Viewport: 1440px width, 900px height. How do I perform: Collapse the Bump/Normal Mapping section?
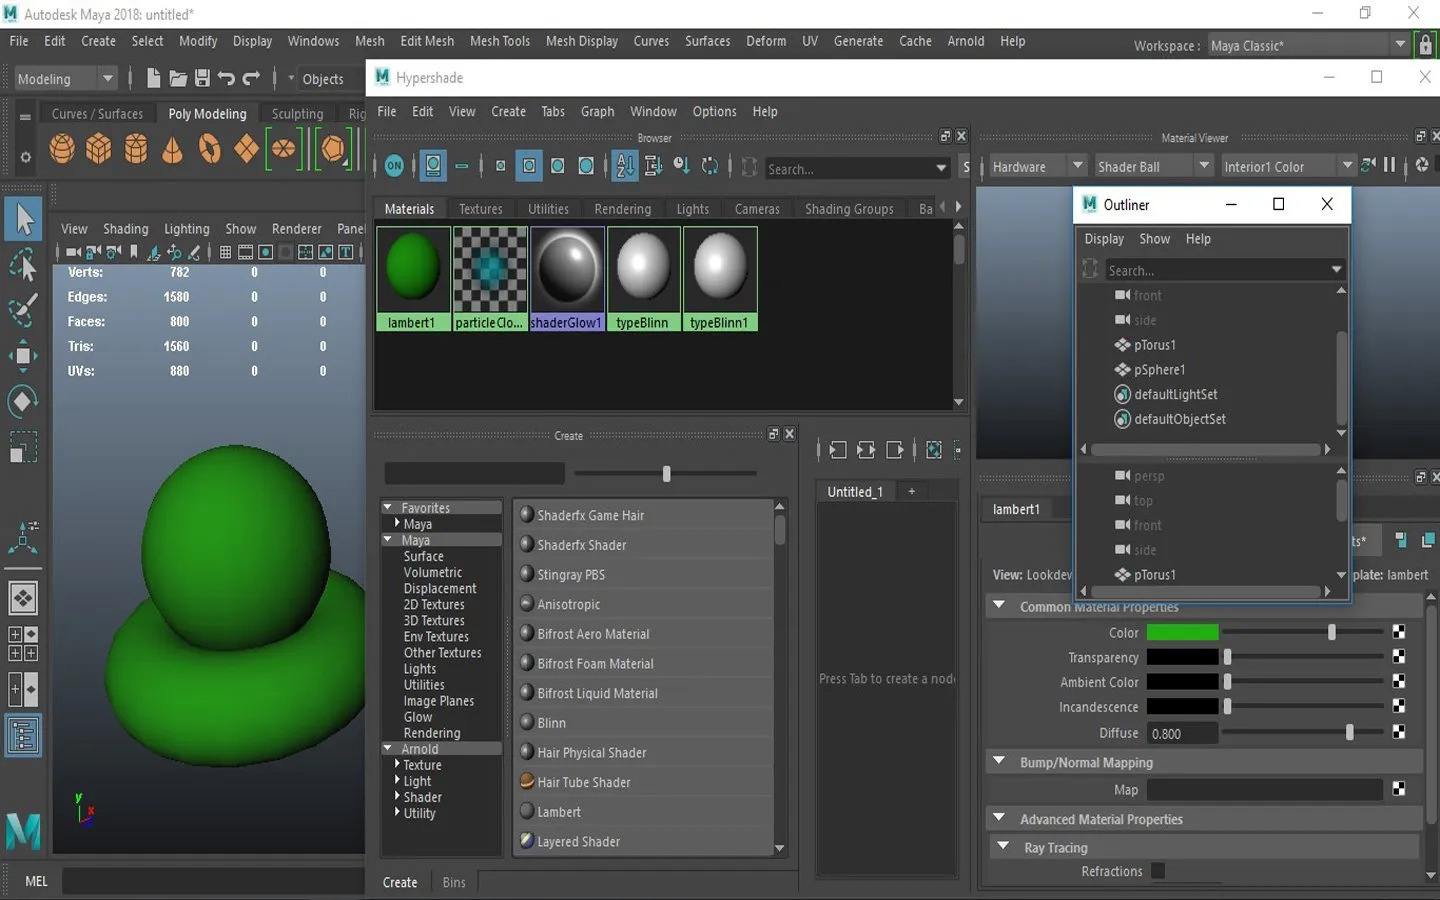(x=998, y=761)
